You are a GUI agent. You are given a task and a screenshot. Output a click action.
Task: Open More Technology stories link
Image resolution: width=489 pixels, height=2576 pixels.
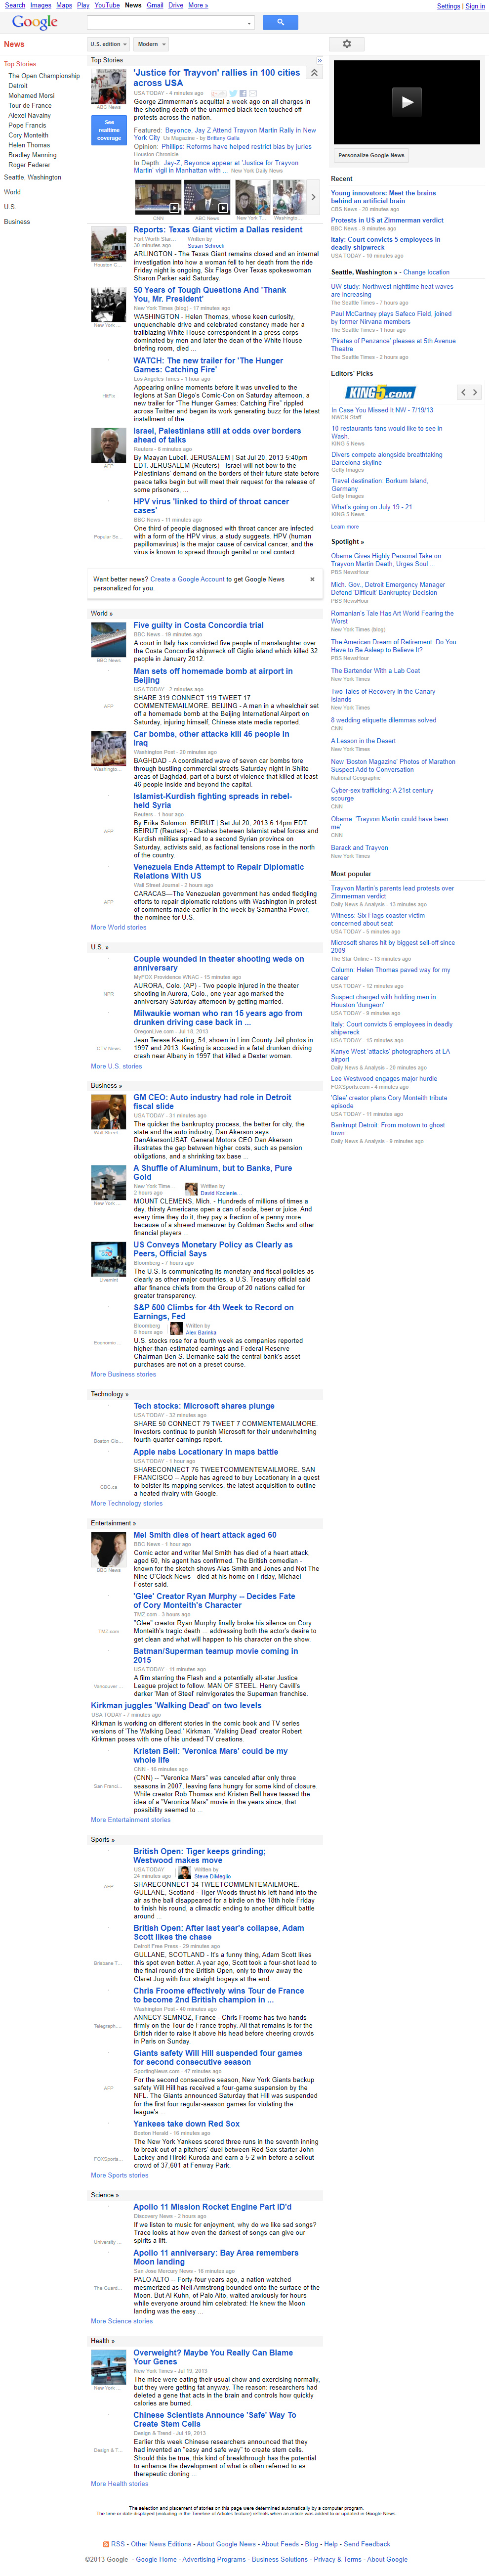point(126,1503)
